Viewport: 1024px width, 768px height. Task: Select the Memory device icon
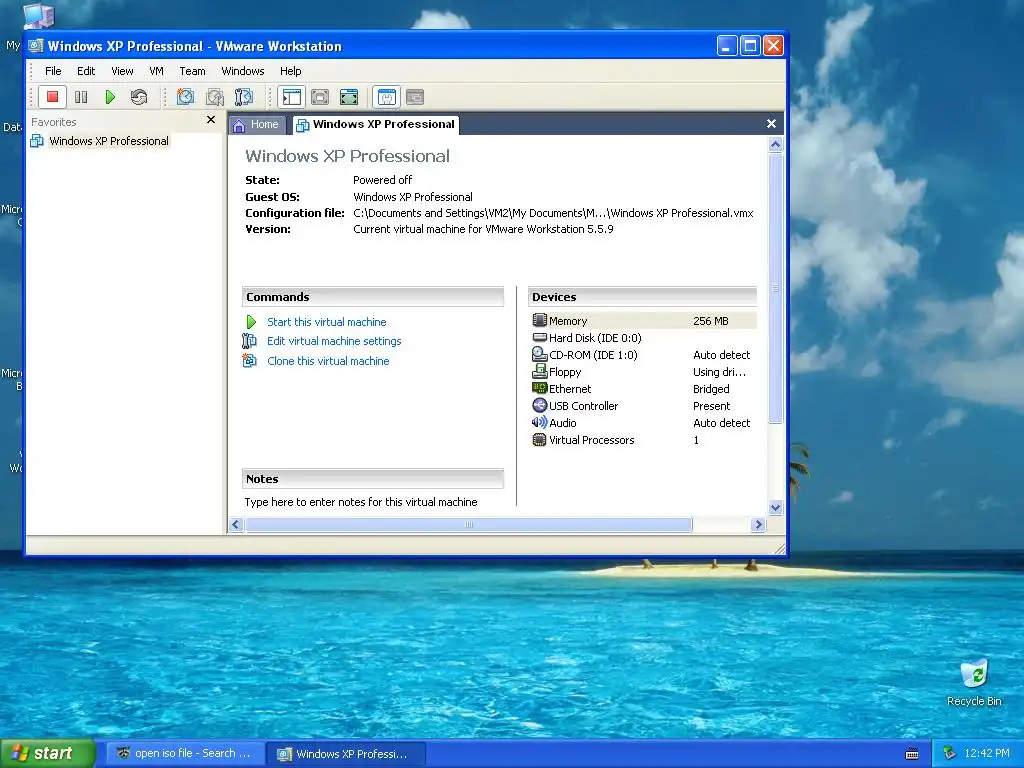pos(539,320)
